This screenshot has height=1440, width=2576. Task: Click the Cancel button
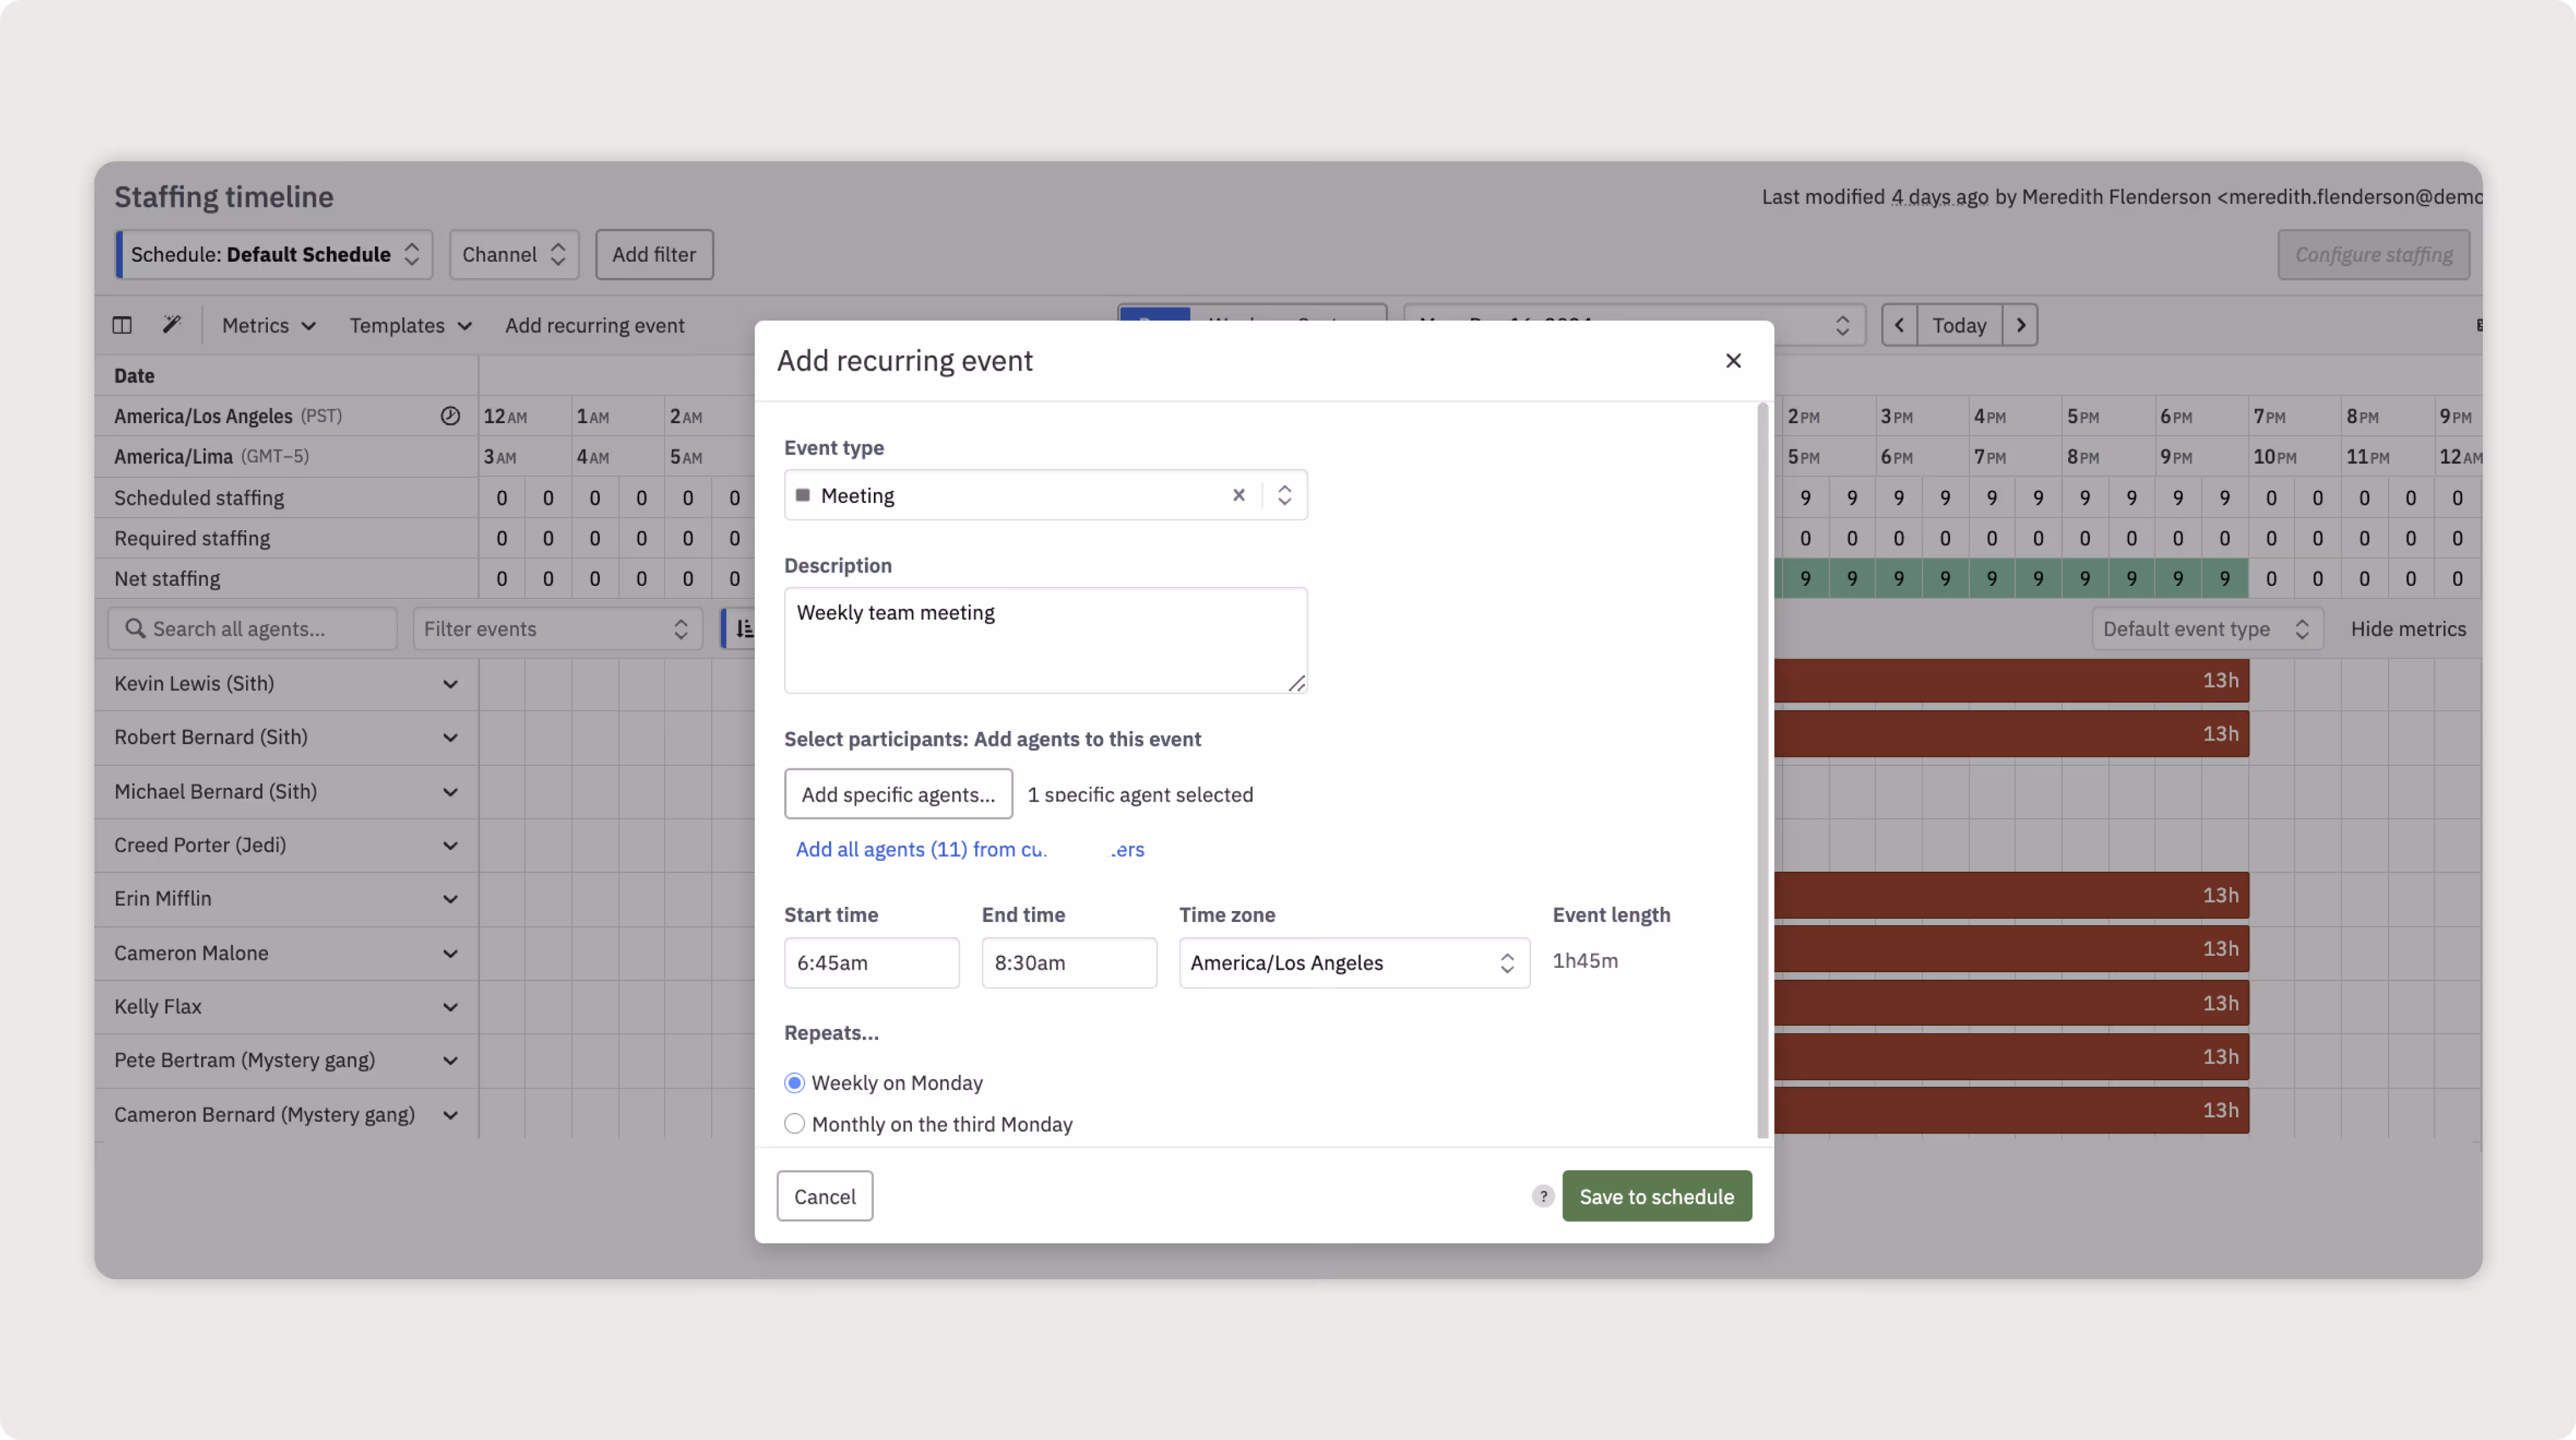(824, 1196)
